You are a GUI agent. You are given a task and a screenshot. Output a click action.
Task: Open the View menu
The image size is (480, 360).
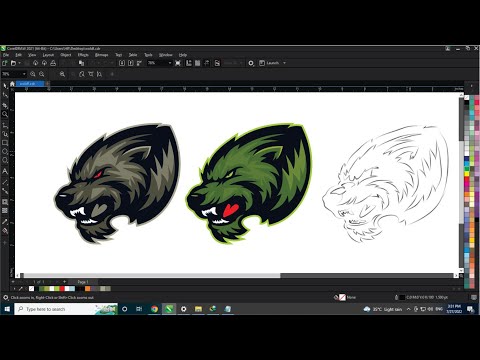pos(32,55)
